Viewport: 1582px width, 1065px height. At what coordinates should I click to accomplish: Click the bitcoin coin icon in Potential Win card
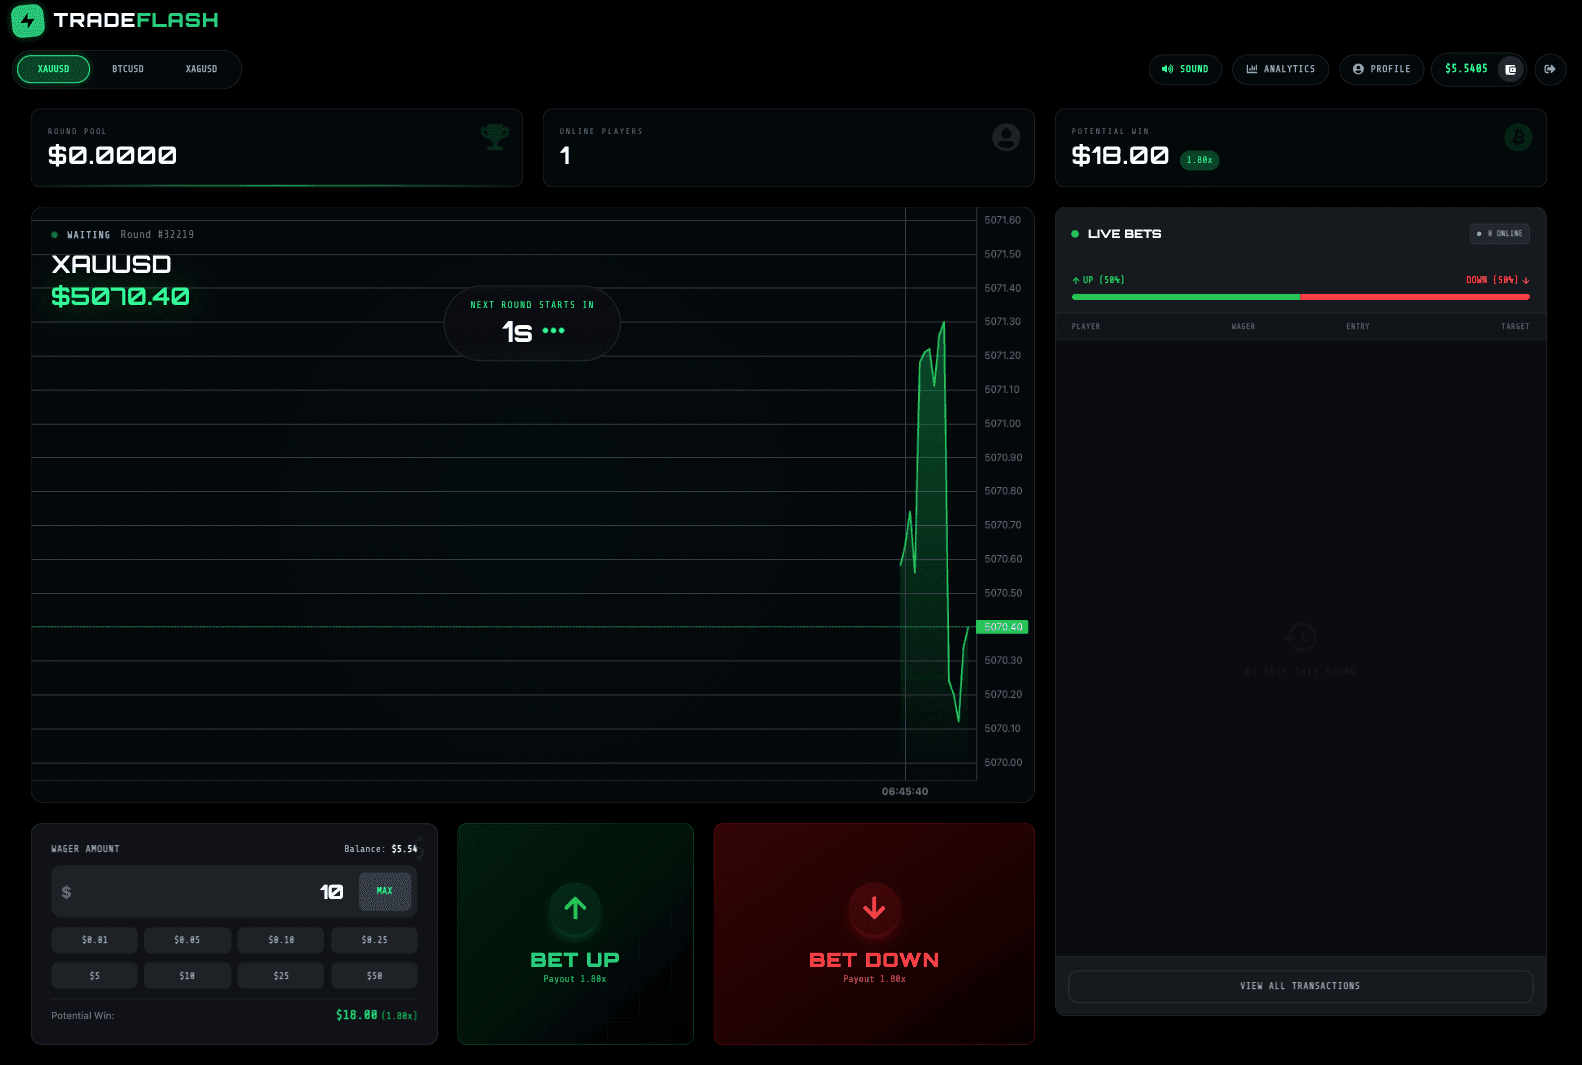pyautogui.click(x=1518, y=137)
